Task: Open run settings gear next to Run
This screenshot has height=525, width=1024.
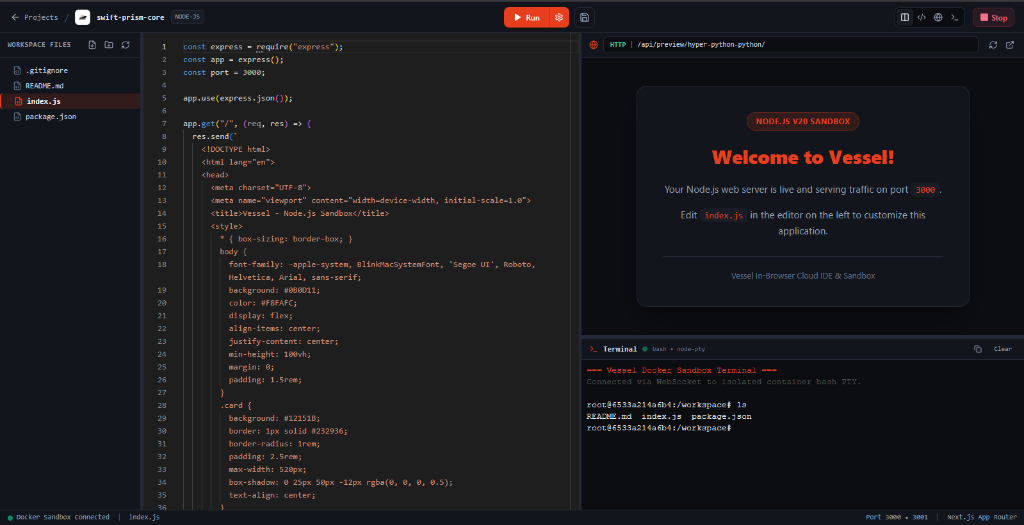Action: click(x=559, y=18)
